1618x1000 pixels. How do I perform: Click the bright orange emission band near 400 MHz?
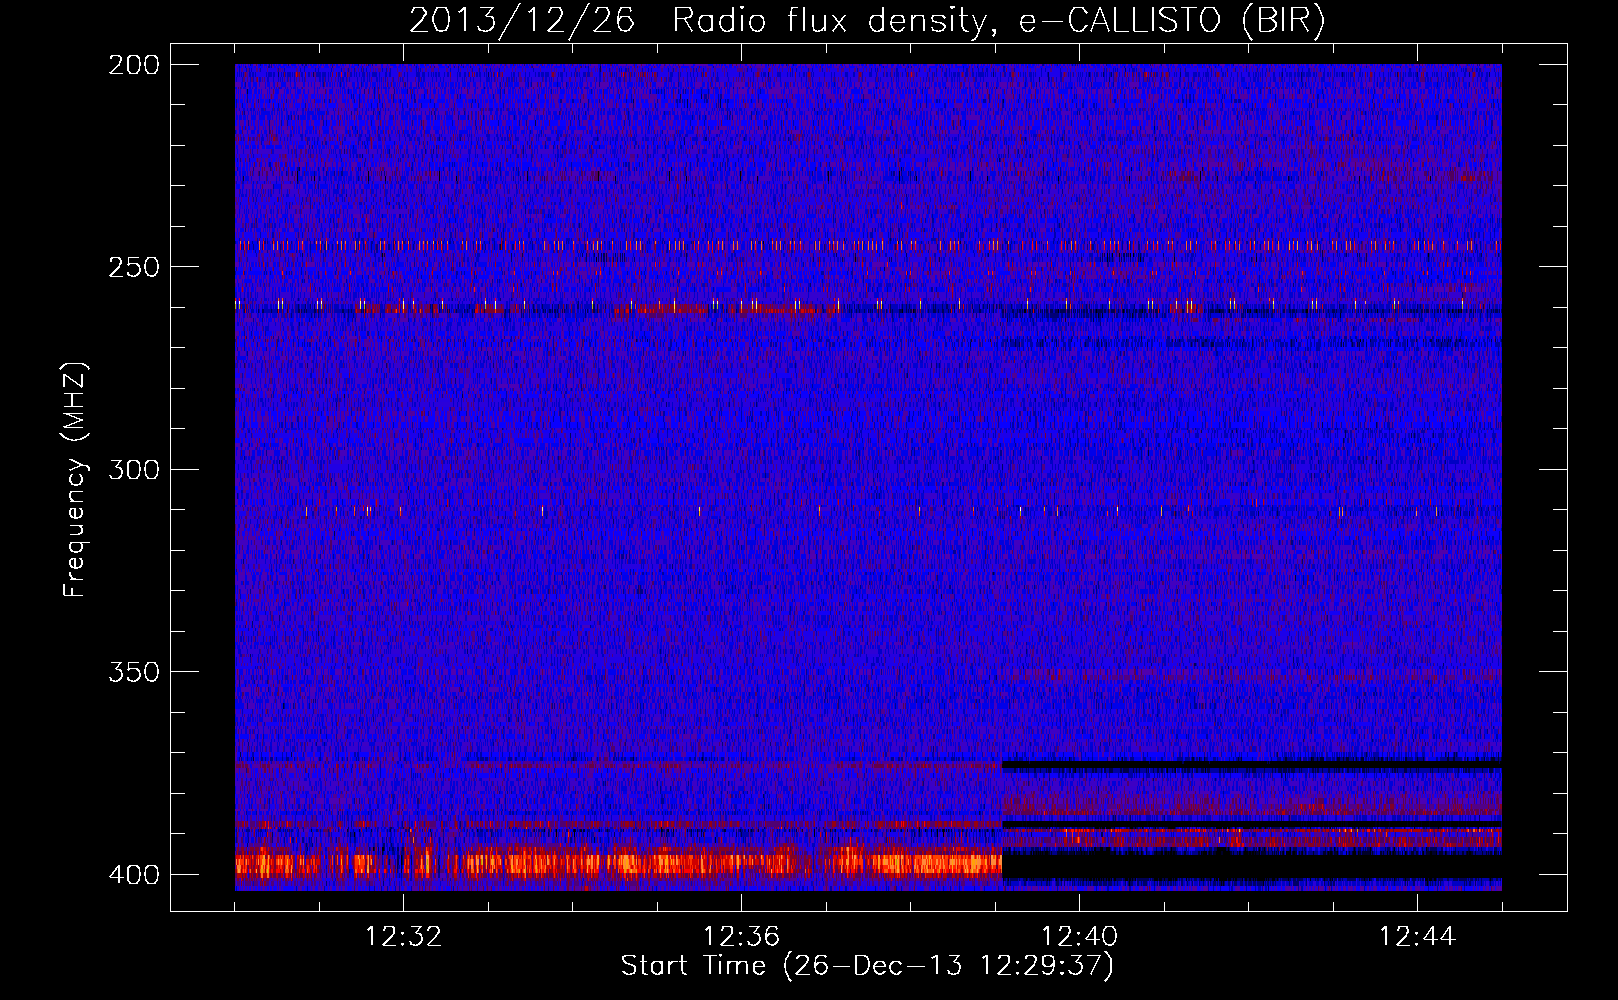[618, 862]
